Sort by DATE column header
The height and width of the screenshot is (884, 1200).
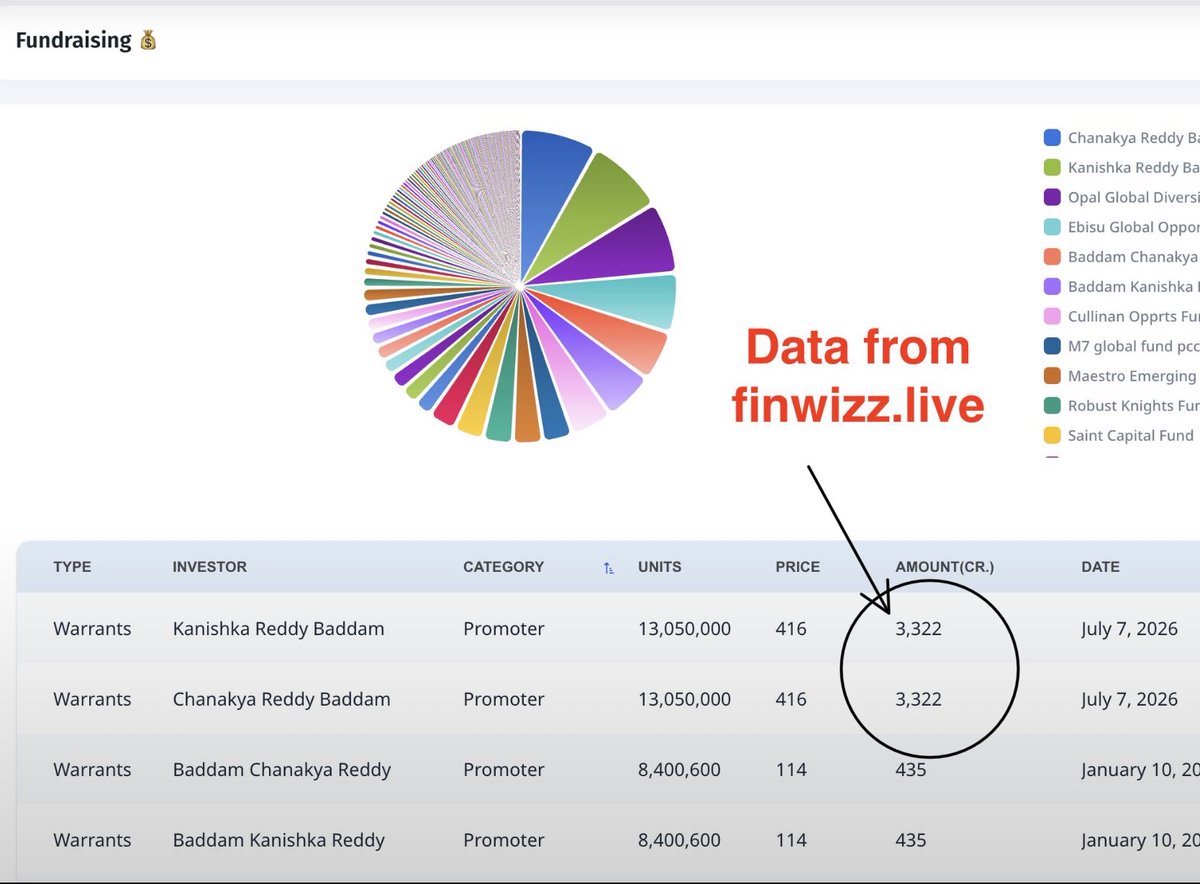point(1100,567)
